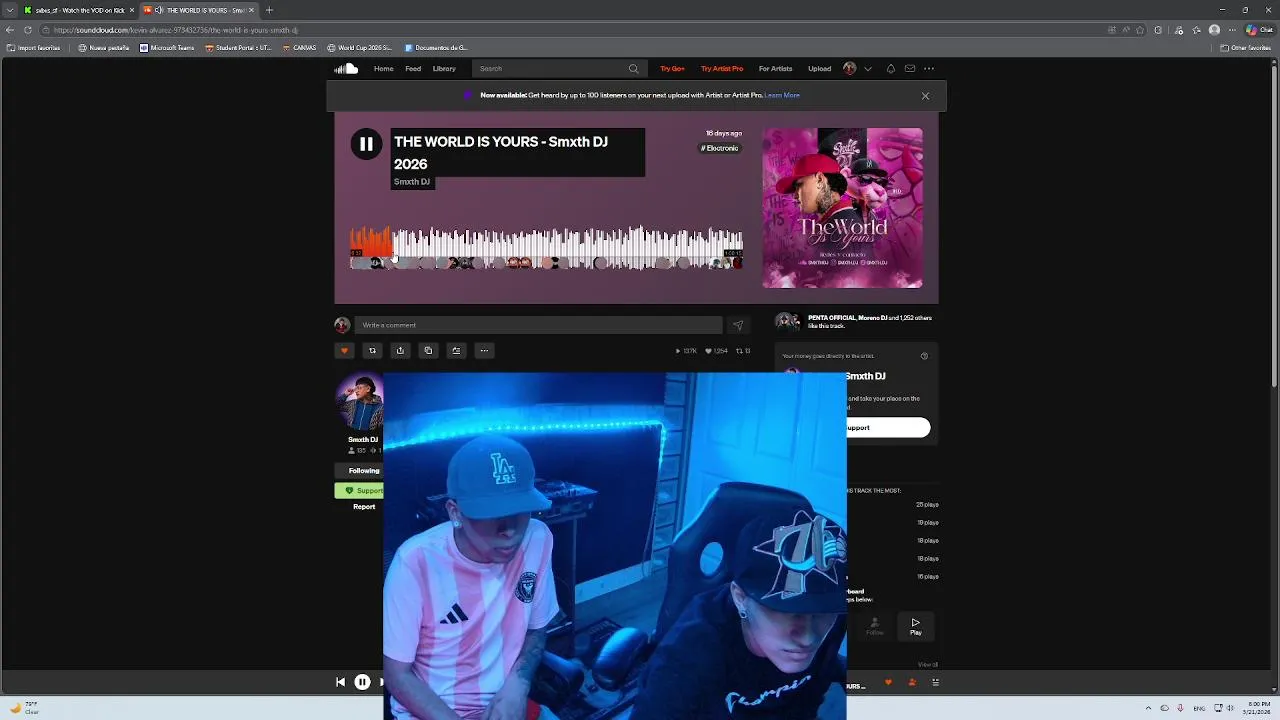Open PENTA OFFICIAL likers text
1280x720 pixels.
click(x=832, y=318)
